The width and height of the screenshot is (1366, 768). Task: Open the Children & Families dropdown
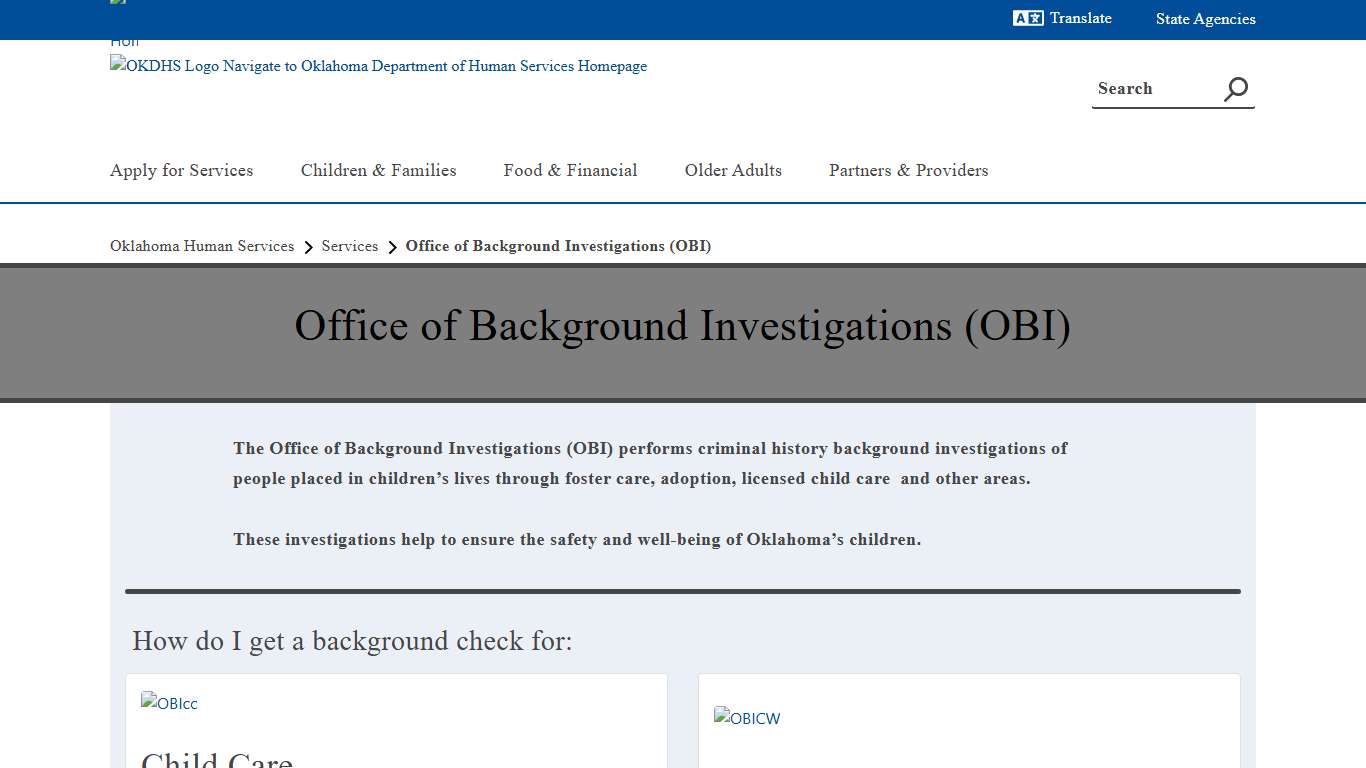coord(378,171)
